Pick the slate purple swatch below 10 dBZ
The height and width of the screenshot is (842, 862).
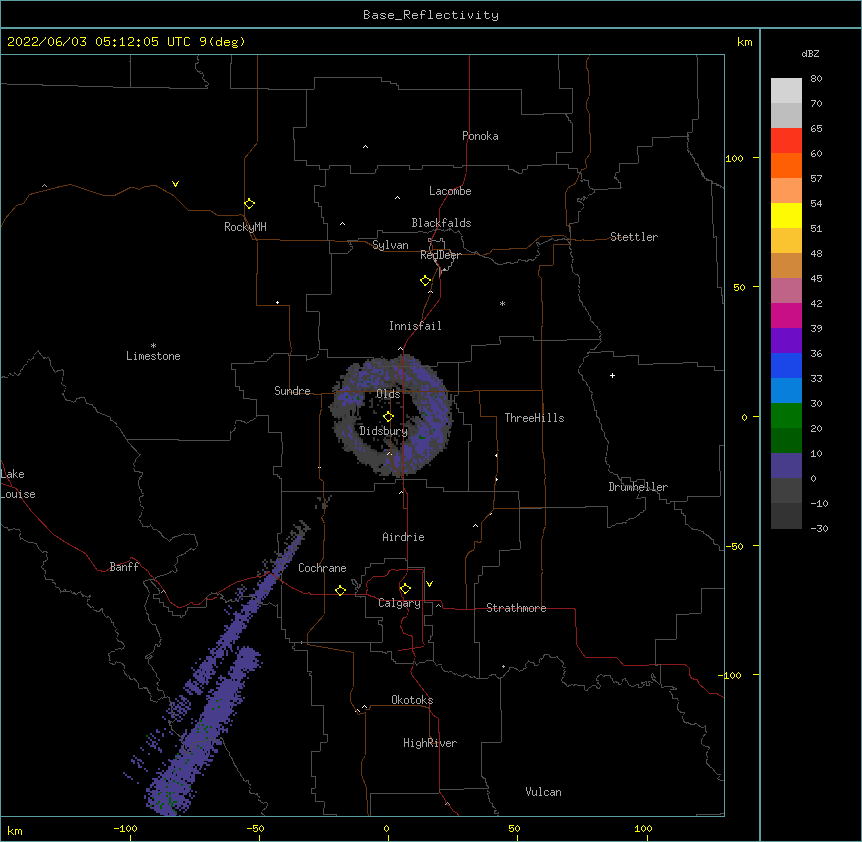786,466
